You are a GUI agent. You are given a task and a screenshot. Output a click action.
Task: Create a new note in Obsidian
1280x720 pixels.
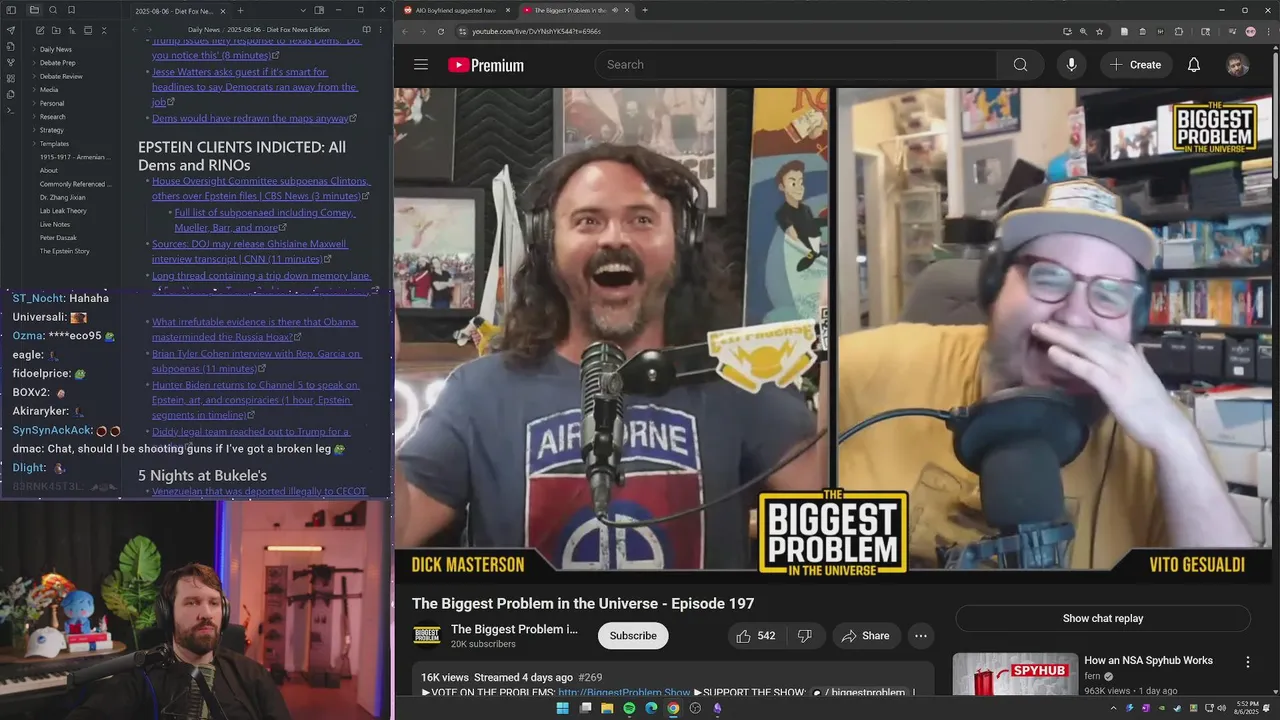[39, 31]
